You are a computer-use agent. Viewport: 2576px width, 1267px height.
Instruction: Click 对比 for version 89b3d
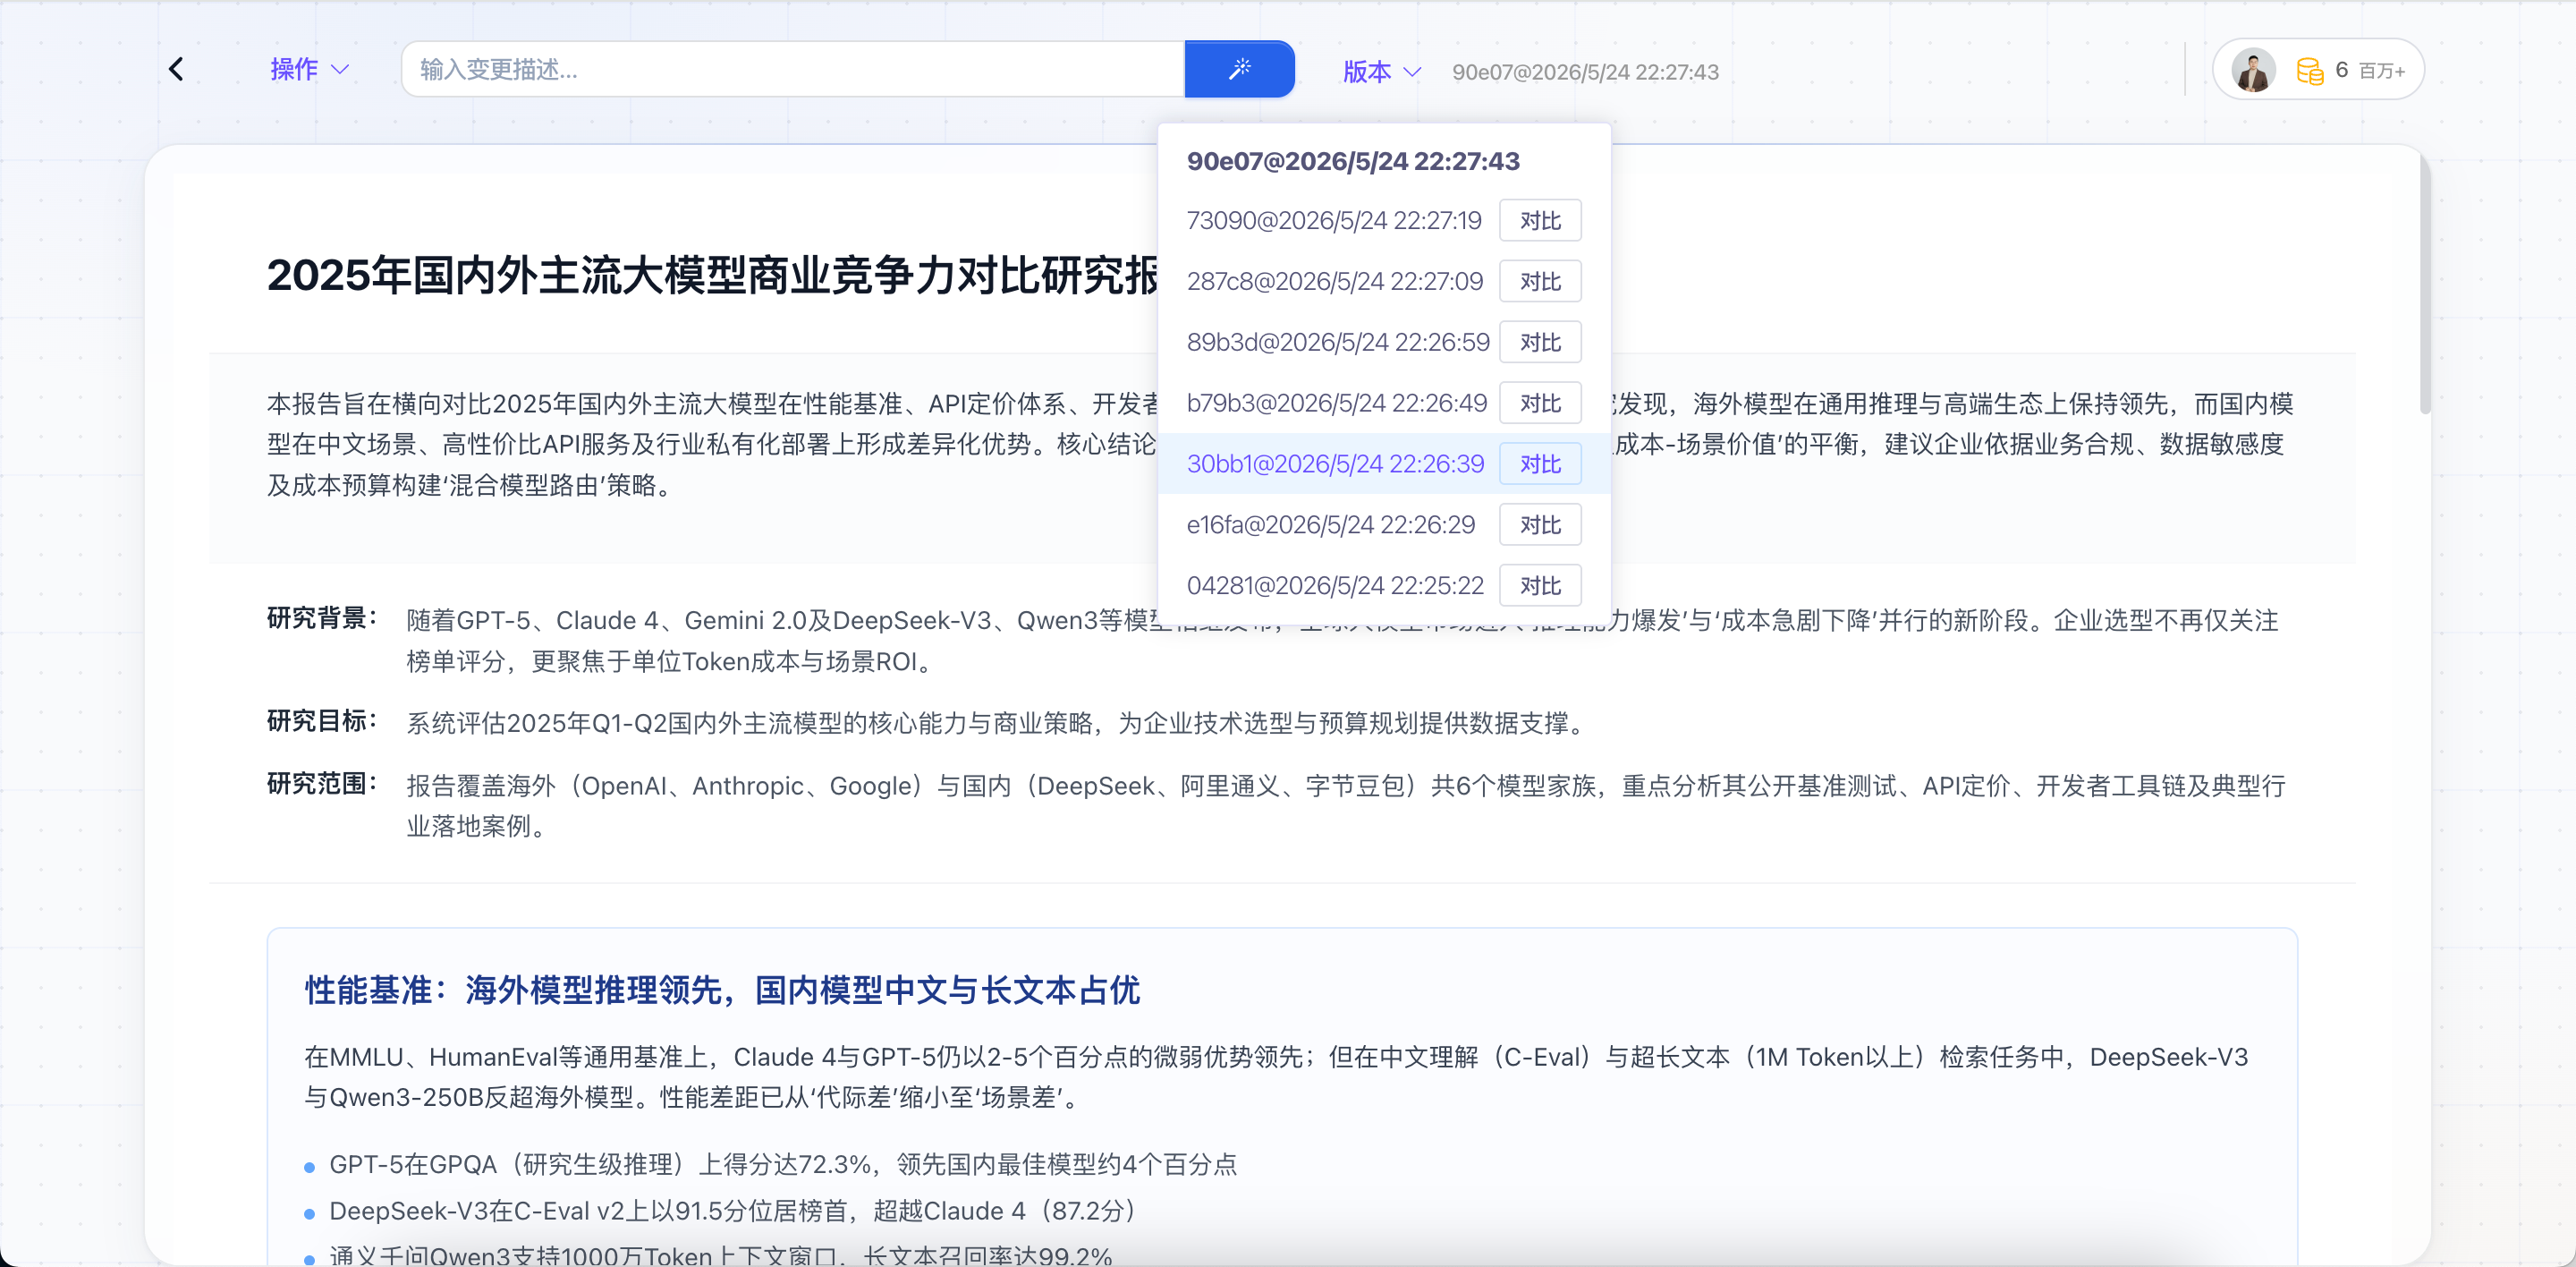point(1540,342)
